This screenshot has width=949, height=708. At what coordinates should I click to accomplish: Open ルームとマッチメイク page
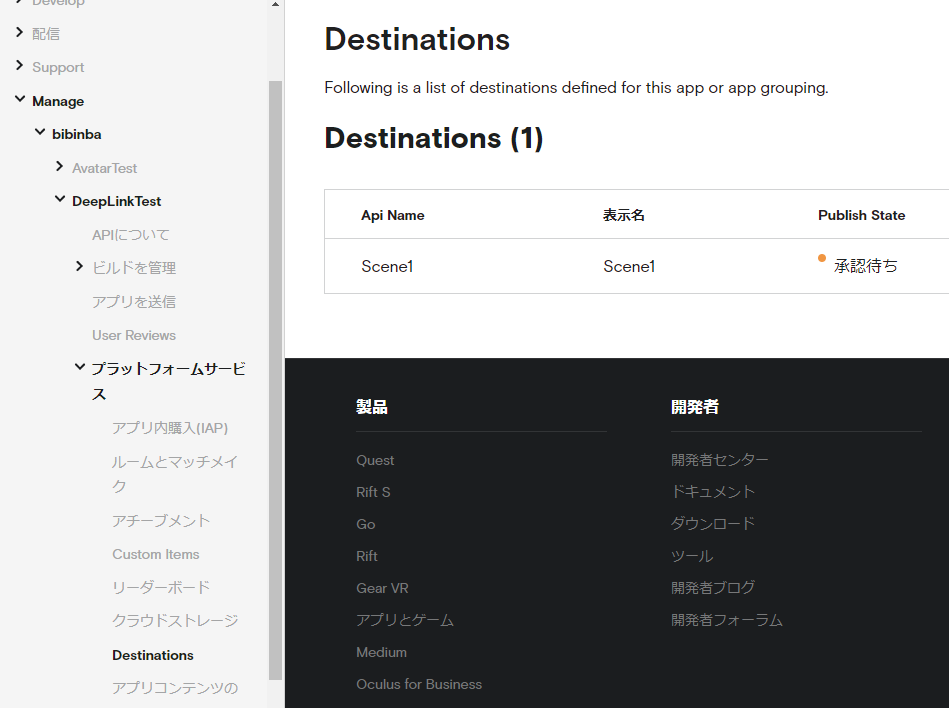(175, 474)
